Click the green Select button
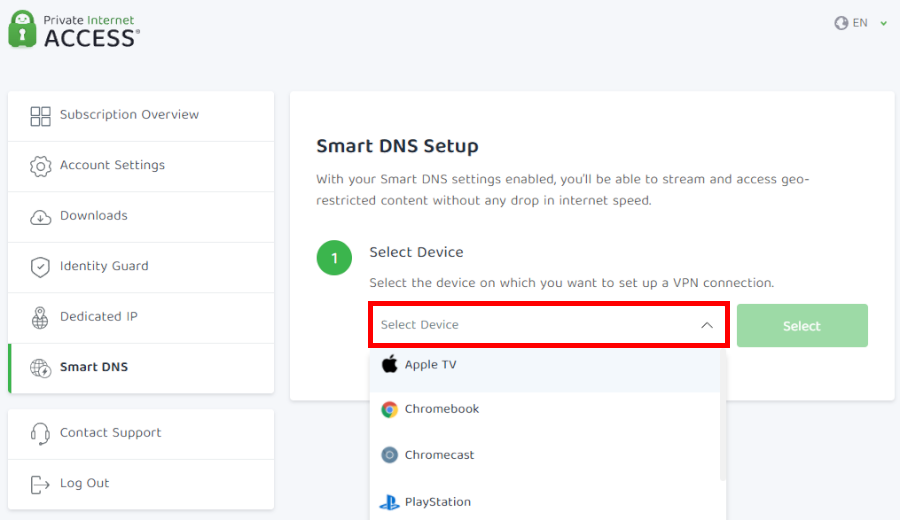 coord(802,325)
